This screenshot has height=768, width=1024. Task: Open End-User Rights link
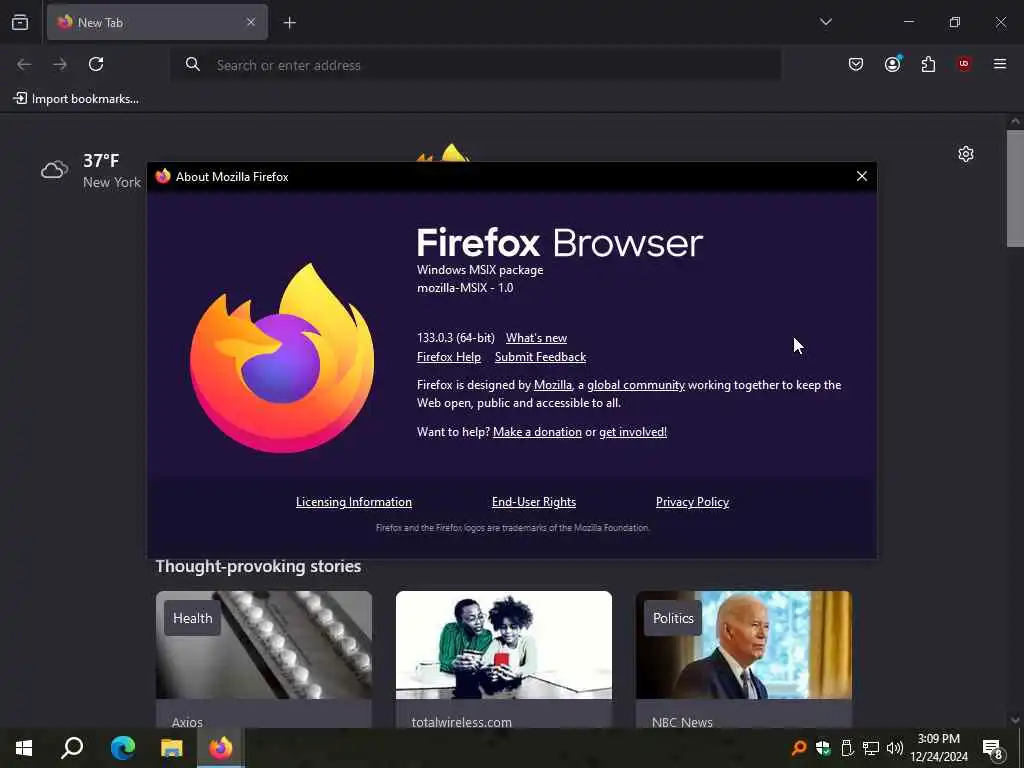point(534,502)
